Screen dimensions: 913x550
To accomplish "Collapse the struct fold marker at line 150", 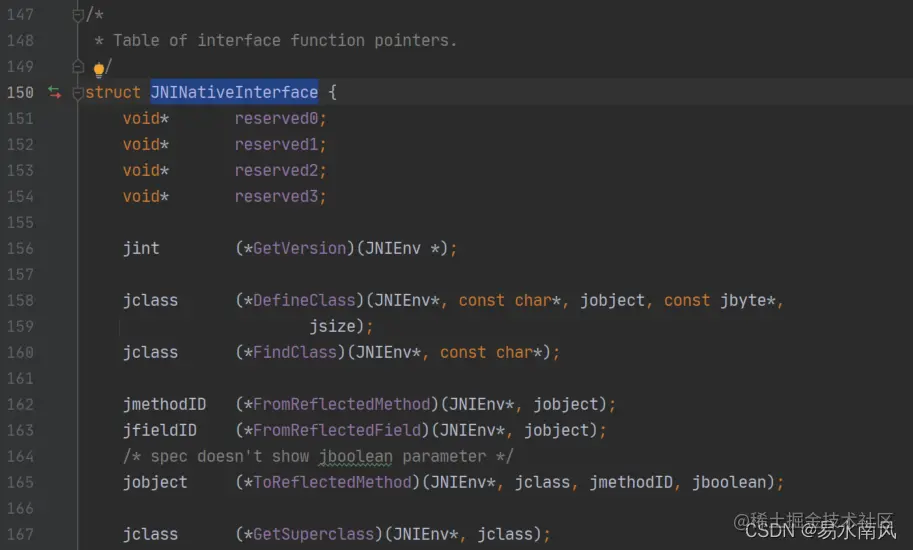I will point(77,93).
